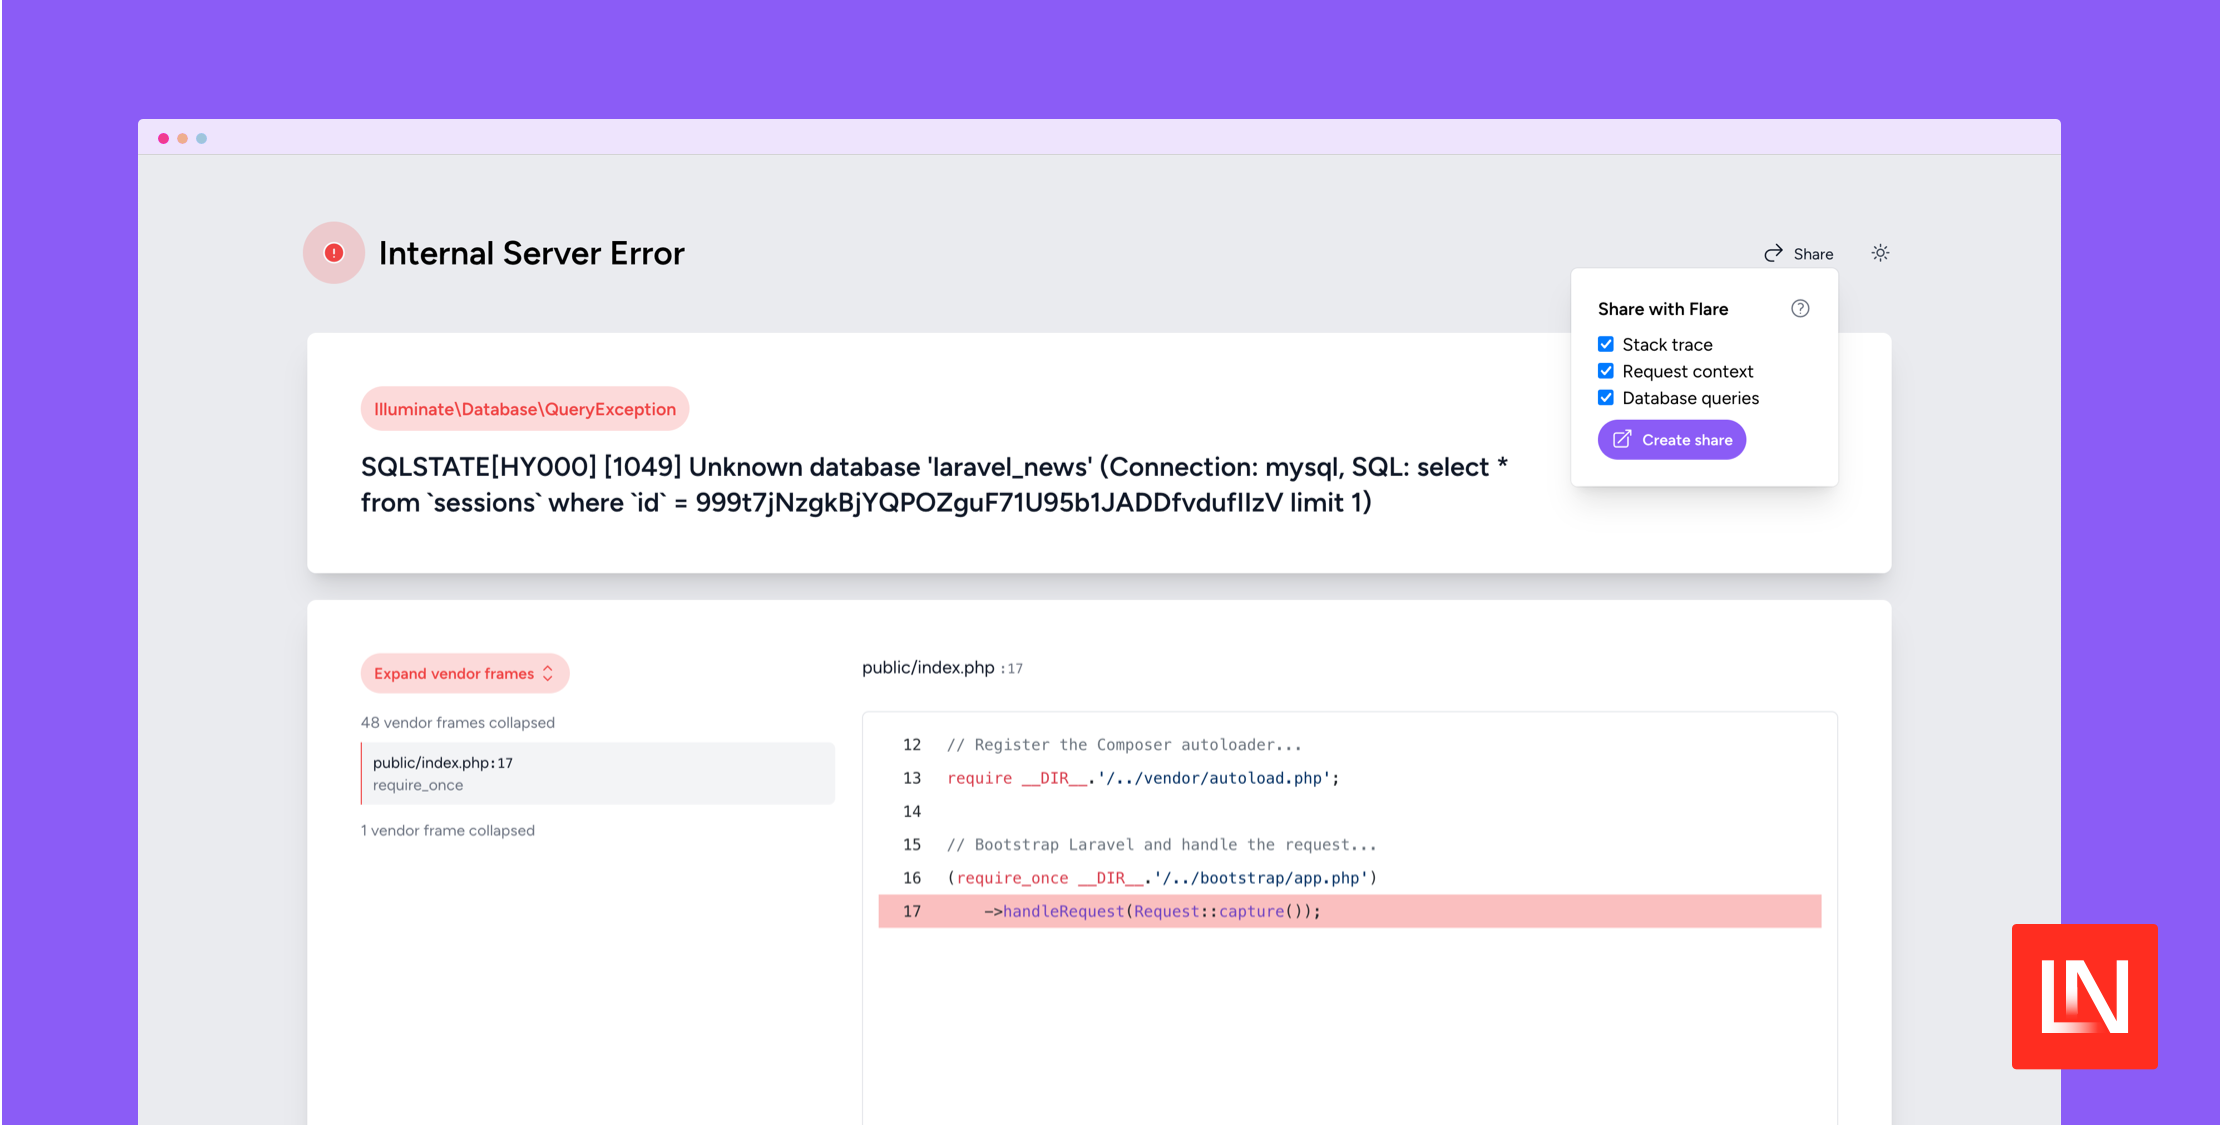The image size is (2220, 1125).
Task: Uncheck the Request context checkbox
Action: pyautogui.click(x=1606, y=371)
